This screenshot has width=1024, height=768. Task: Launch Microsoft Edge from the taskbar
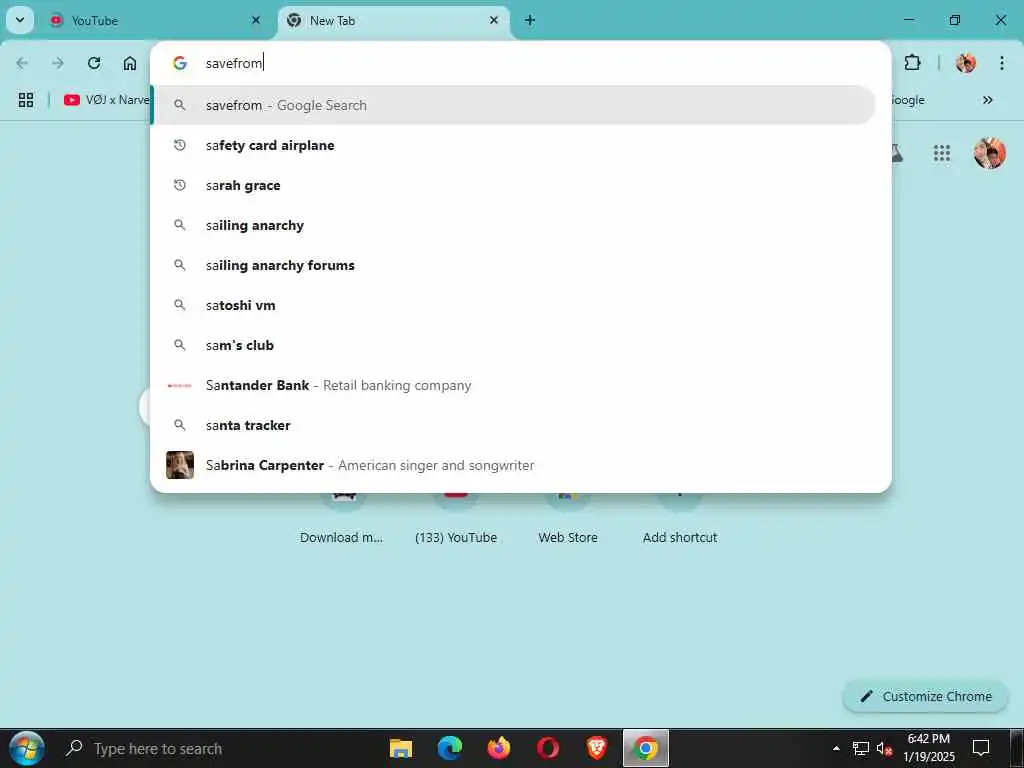tap(449, 748)
